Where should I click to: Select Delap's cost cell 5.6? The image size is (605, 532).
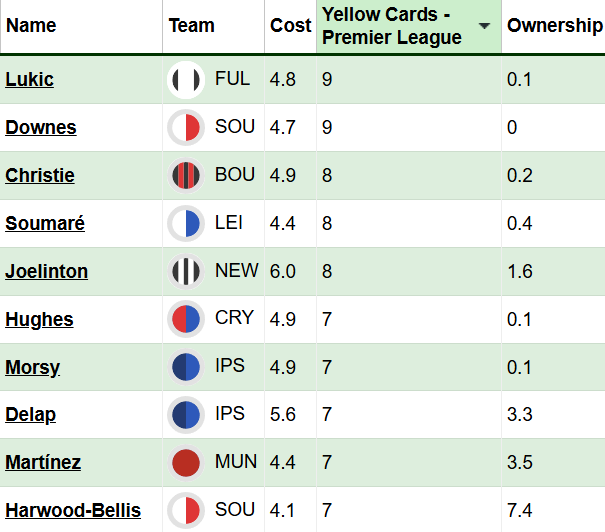(x=283, y=414)
